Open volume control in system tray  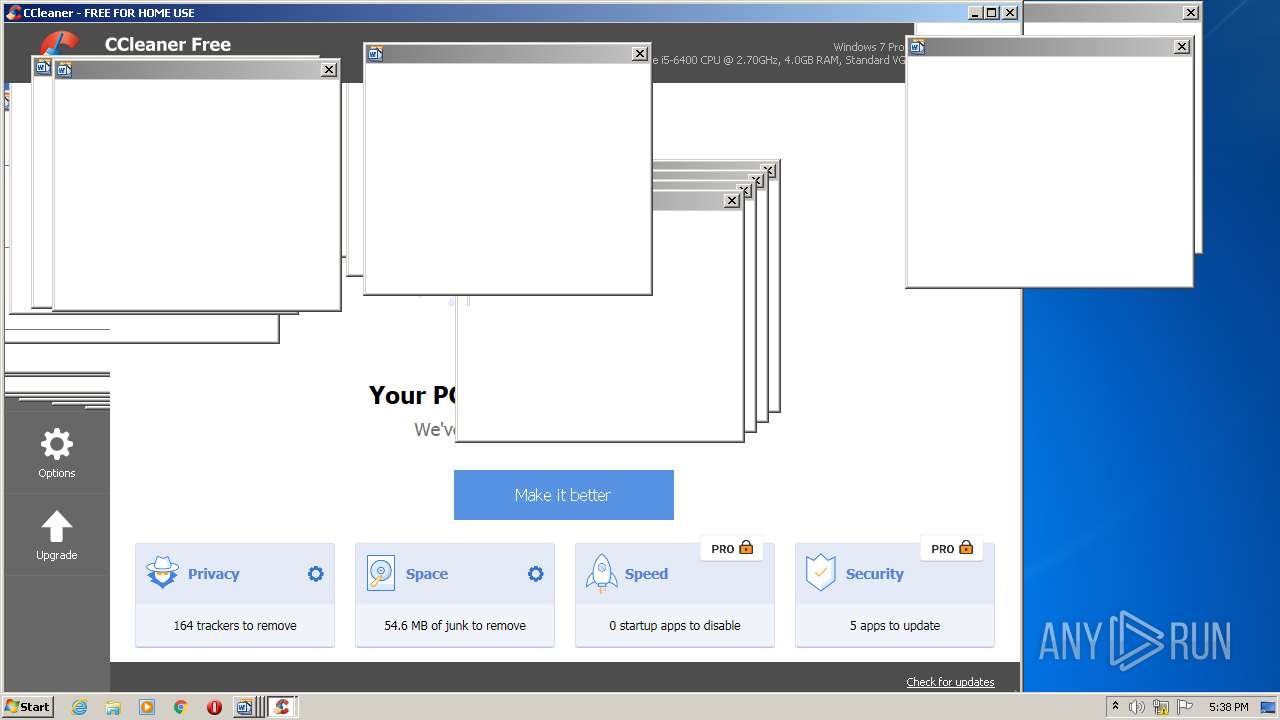pyautogui.click(x=1137, y=707)
